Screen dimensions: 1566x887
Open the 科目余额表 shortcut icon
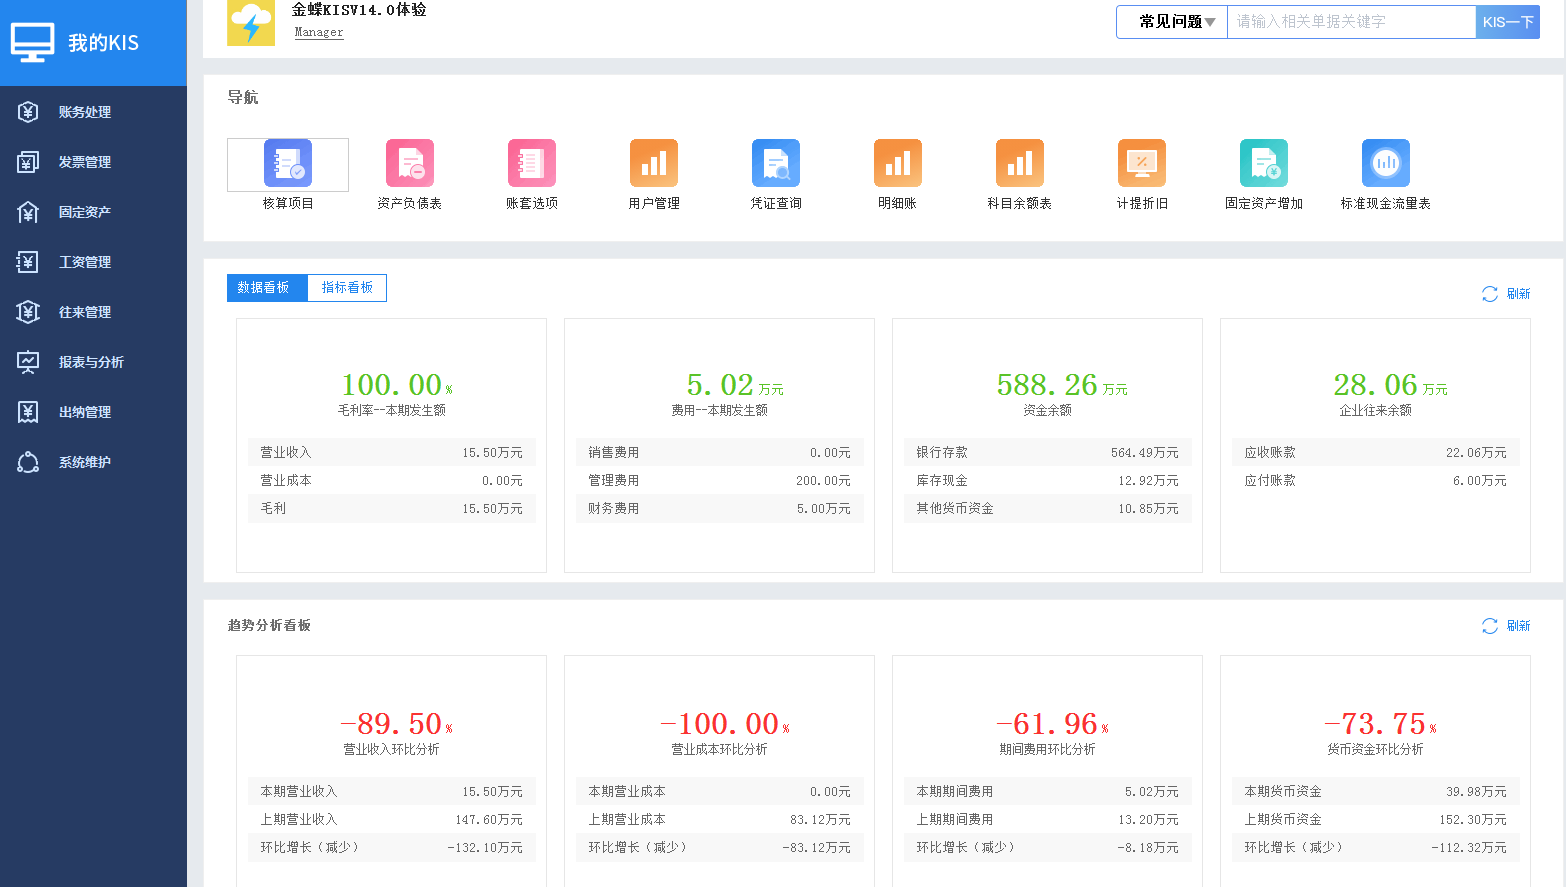point(1020,163)
